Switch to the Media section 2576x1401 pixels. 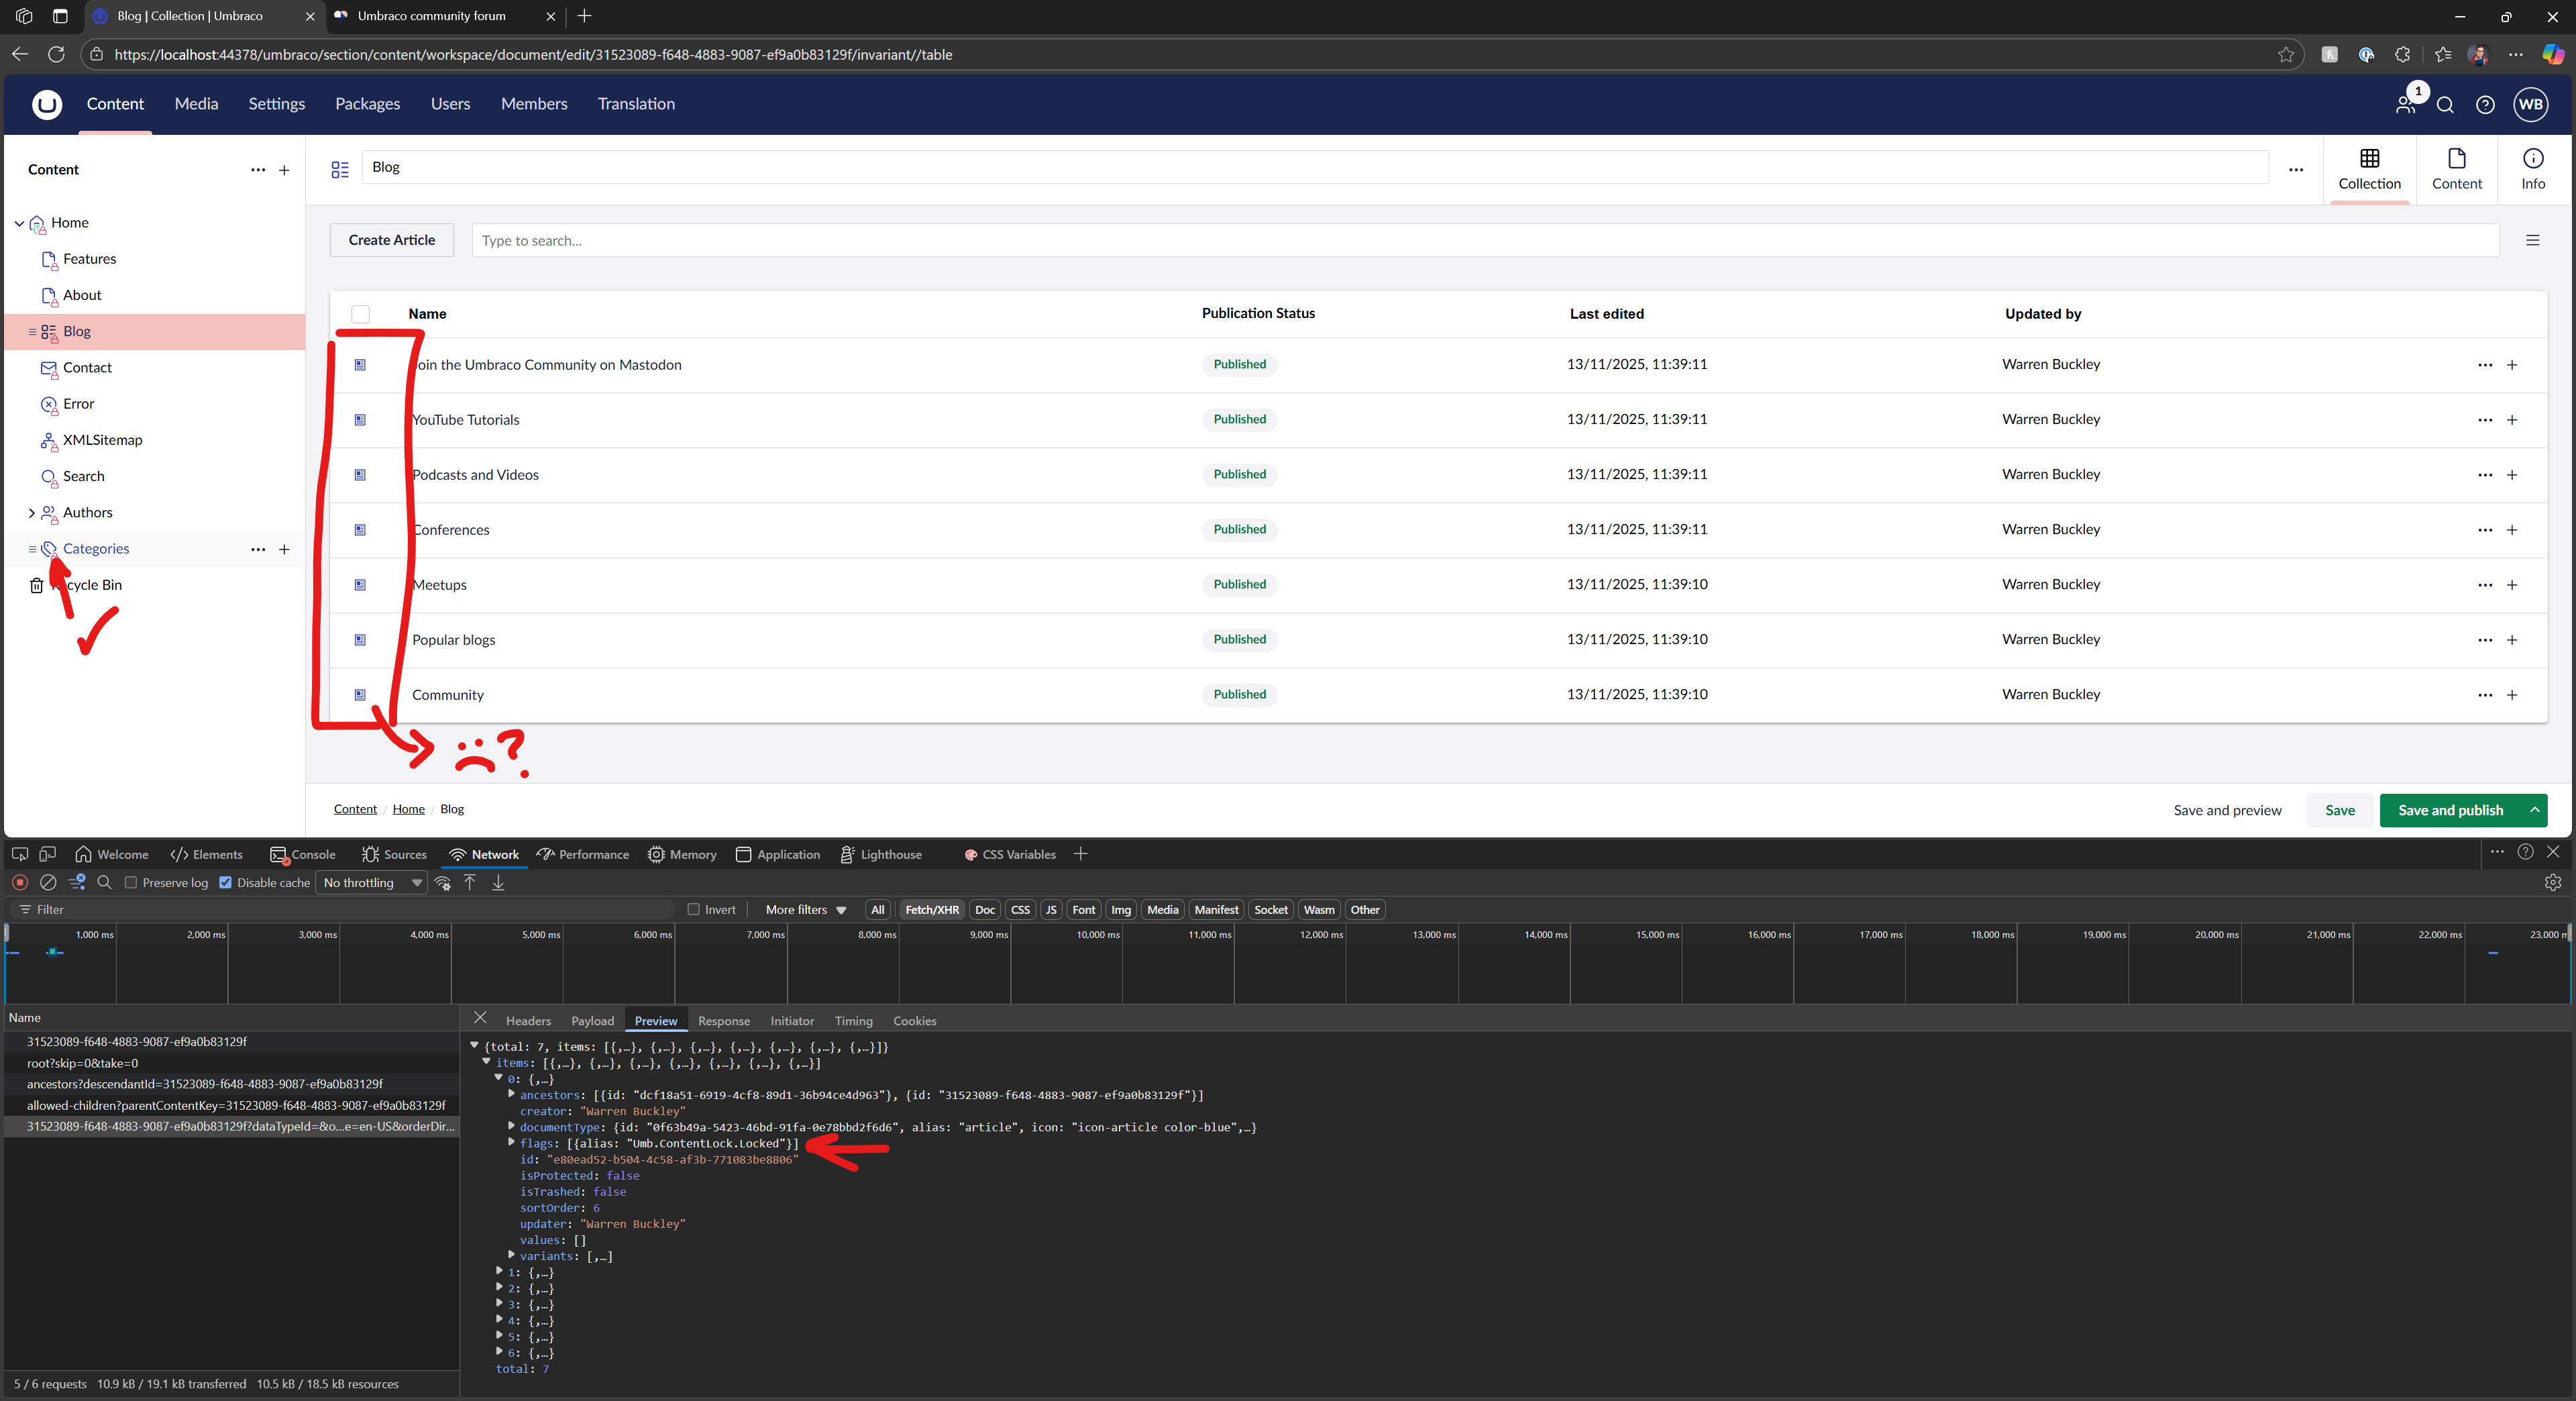(196, 104)
